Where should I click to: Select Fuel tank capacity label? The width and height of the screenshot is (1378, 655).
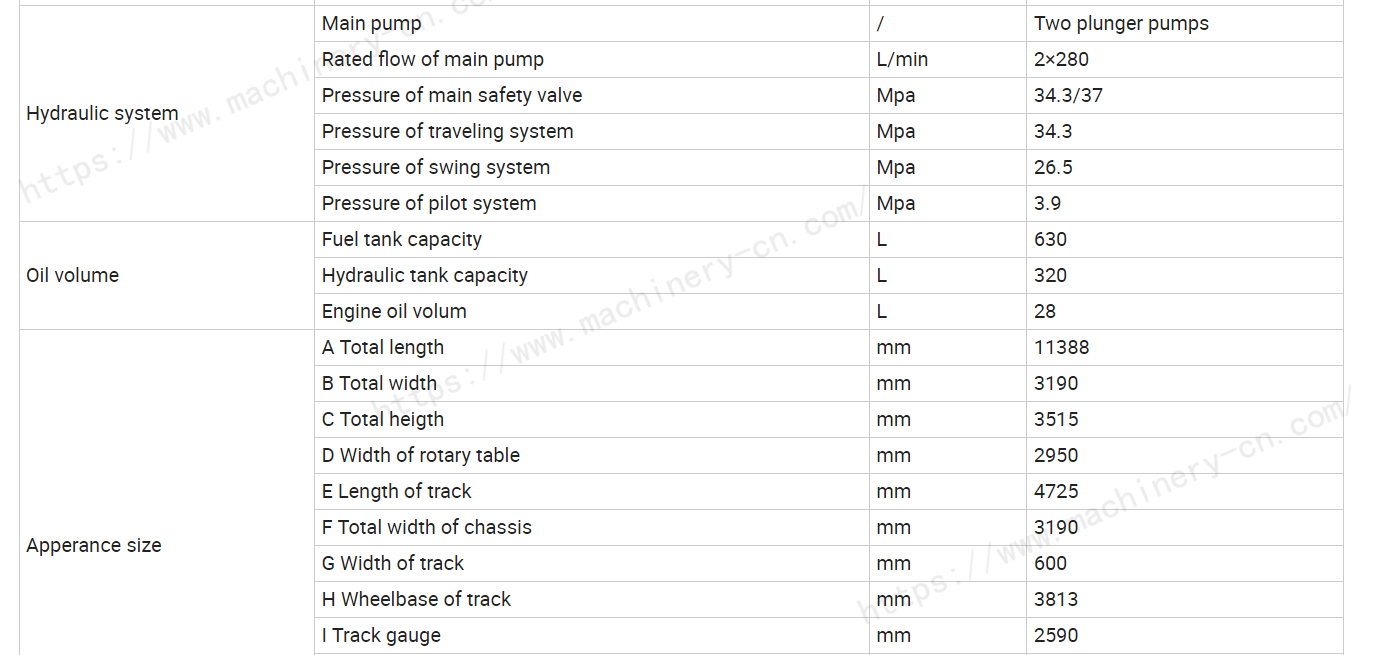pyautogui.click(x=402, y=239)
